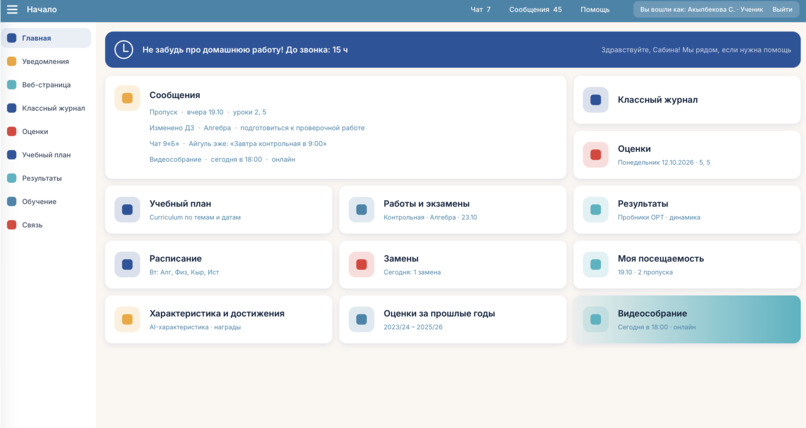Open Сообщения 45 in the top bar

[x=535, y=9]
